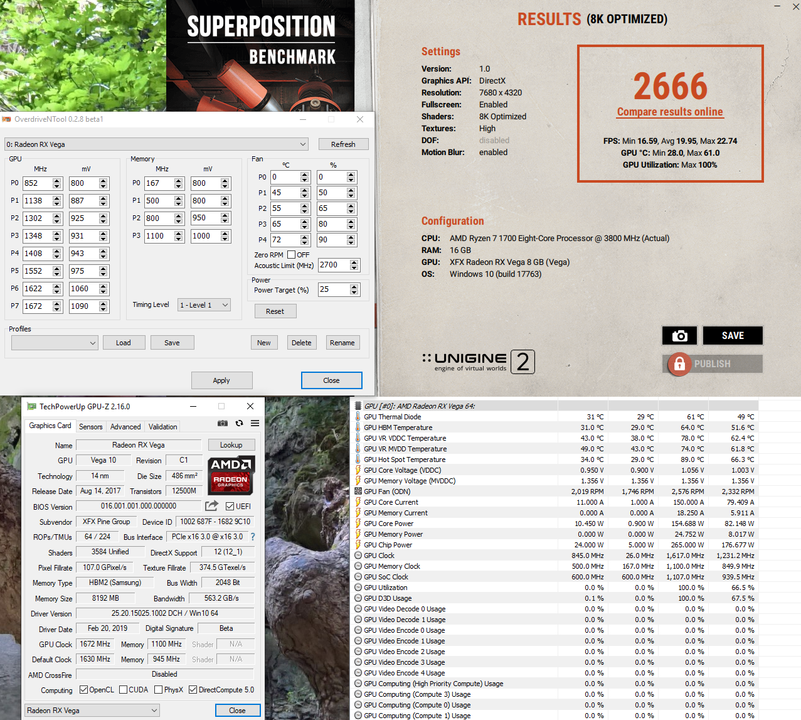Click the New profile button
The width and height of the screenshot is (801, 720).
pyautogui.click(x=264, y=343)
